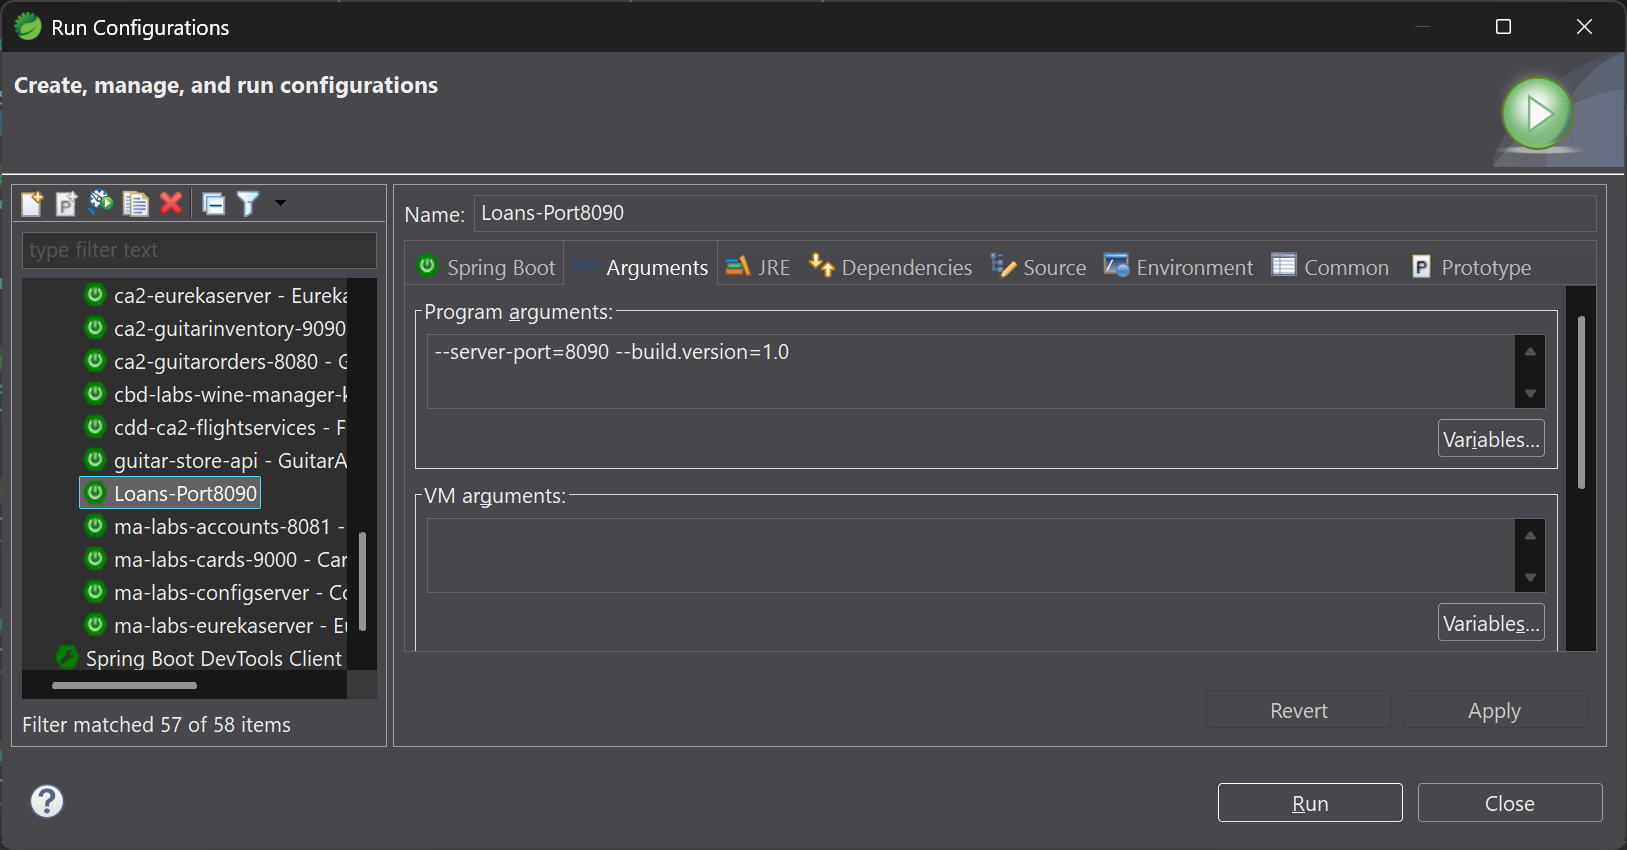
Task: Click the Revert button
Action: [1298, 710]
